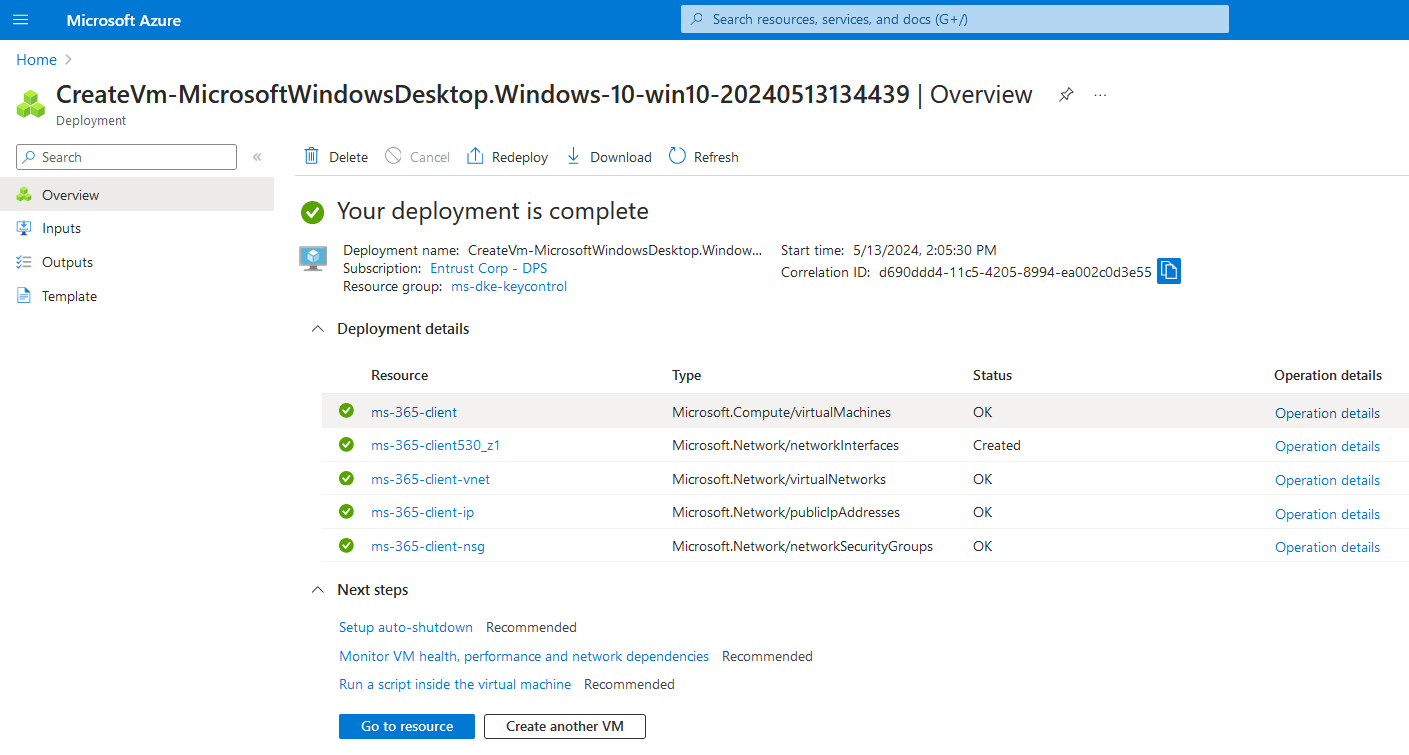This screenshot has width=1409, height=755.
Task: Open the ms-365-client resource link
Action: [414, 412]
